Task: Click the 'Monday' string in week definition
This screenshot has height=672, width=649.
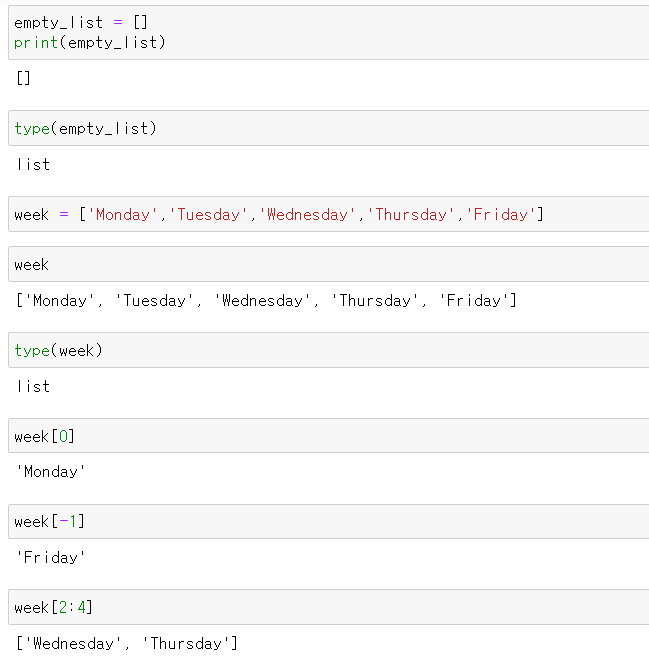Action: click(123, 214)
